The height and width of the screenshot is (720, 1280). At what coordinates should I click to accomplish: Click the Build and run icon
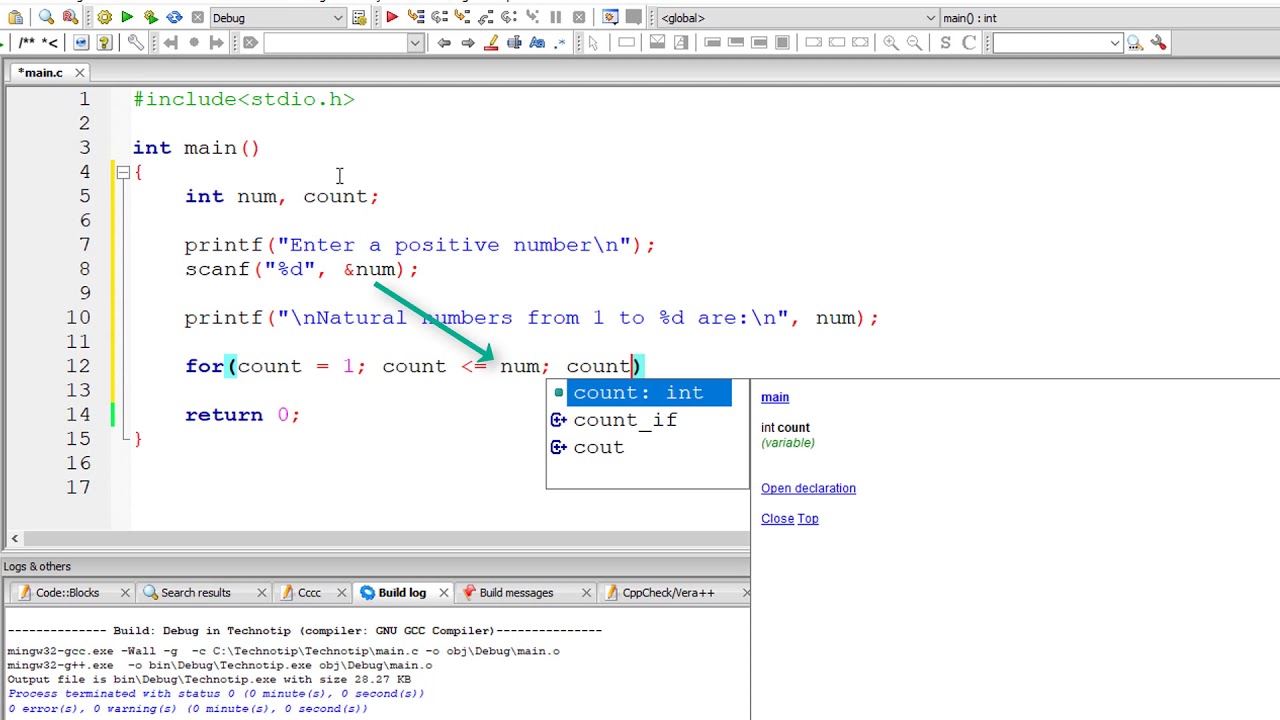[150, 17]
